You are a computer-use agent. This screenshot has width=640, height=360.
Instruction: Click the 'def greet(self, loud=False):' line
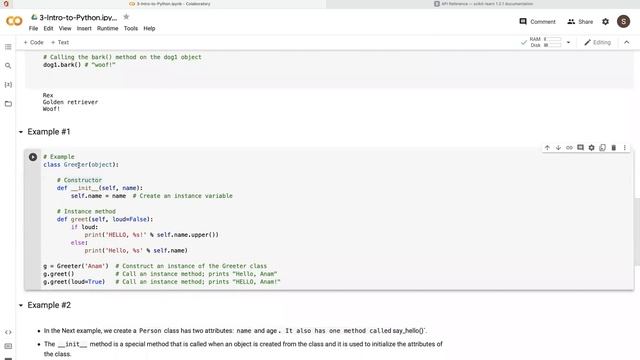(105, 220)
